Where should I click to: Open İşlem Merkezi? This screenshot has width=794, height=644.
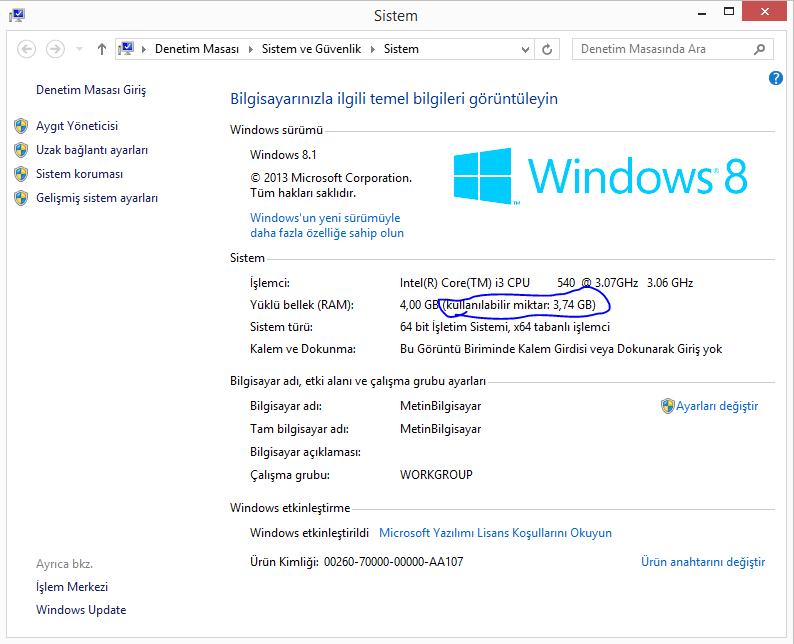[72, 587]
